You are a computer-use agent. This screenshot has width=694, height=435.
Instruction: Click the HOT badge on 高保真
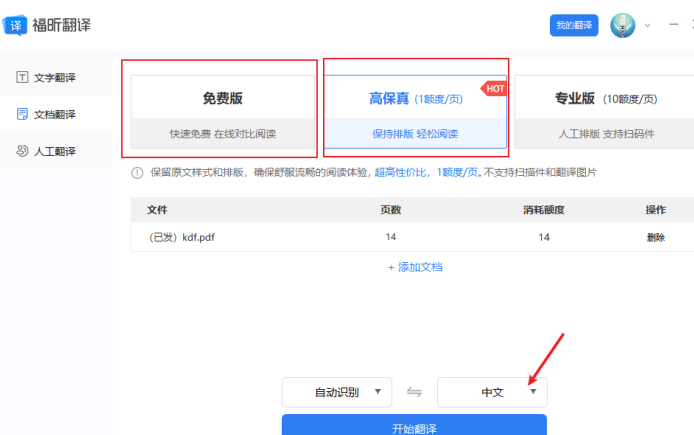click(x=494, y=89)
